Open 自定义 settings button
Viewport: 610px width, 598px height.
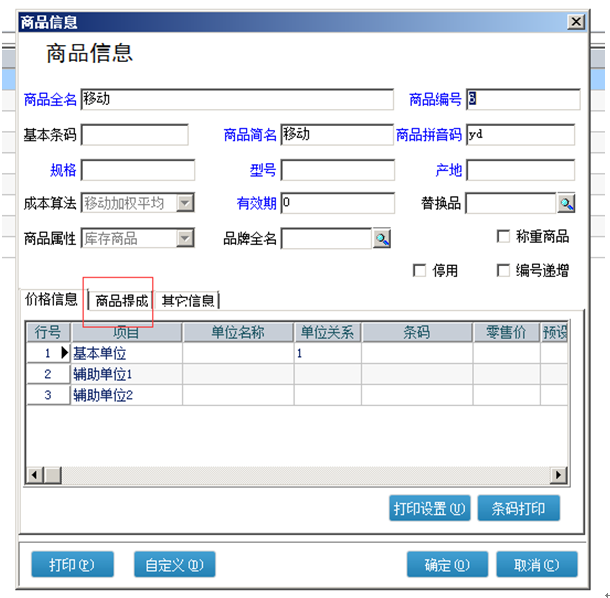[x=174, y=565]
